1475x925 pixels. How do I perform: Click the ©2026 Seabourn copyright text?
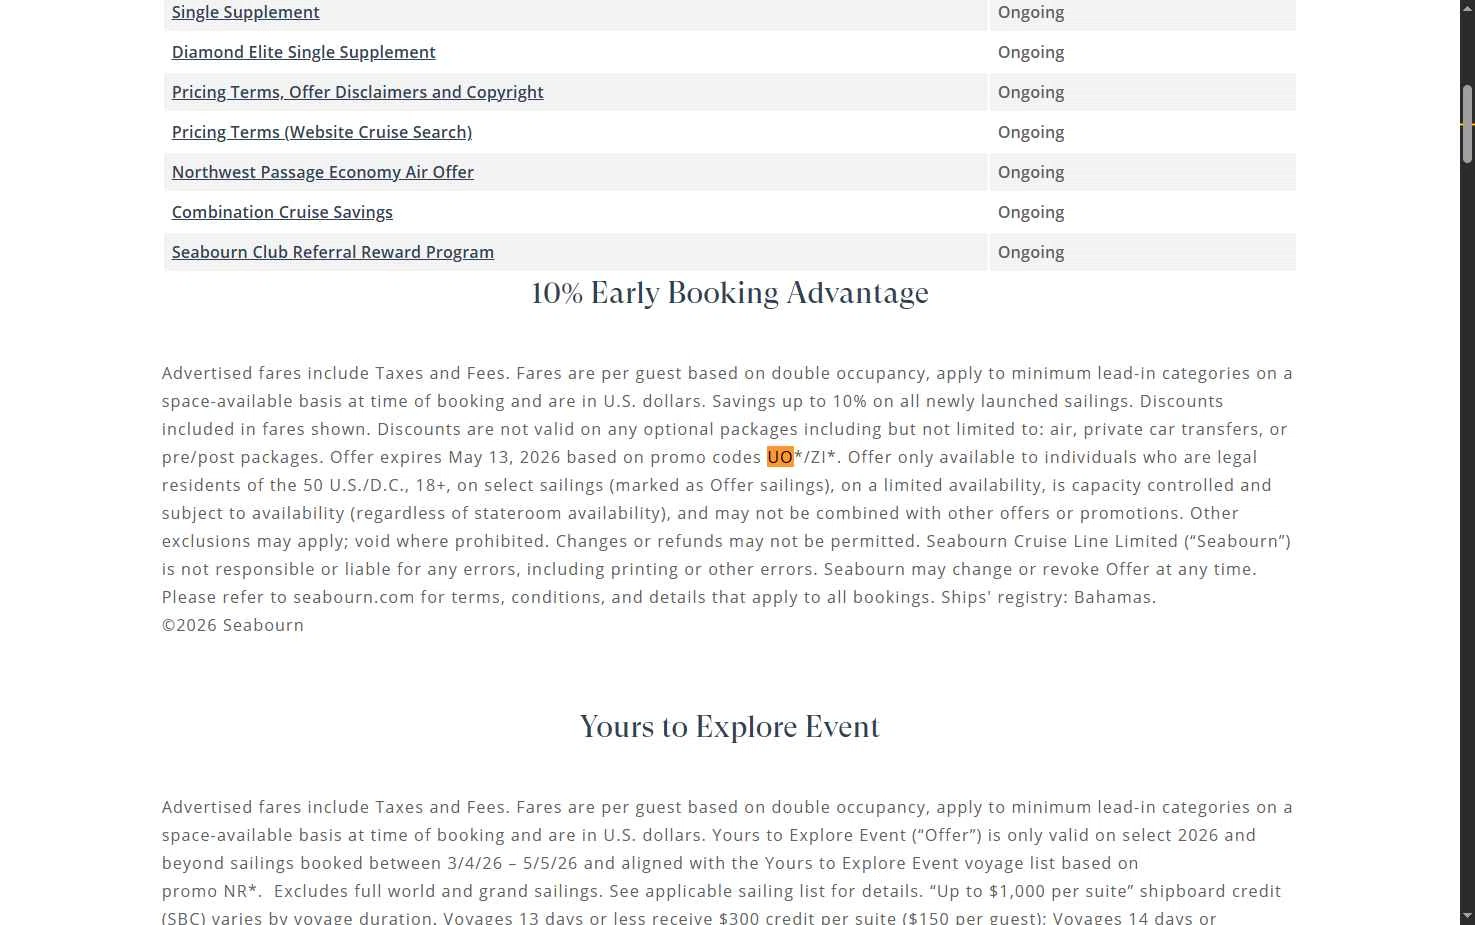coord(233,625)
